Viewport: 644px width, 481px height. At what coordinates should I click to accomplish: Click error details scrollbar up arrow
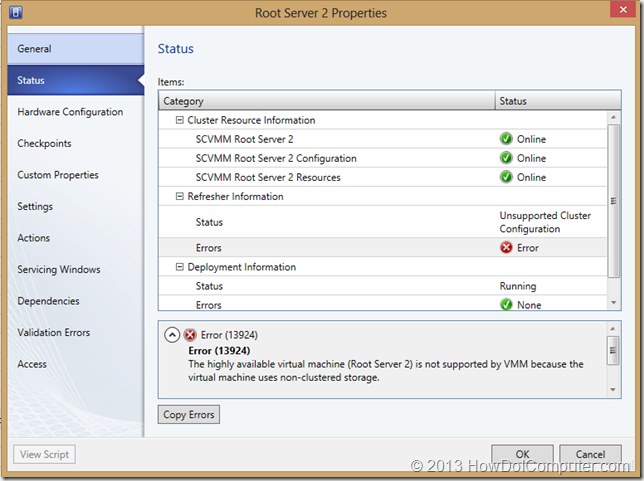[x=613, y=329]
